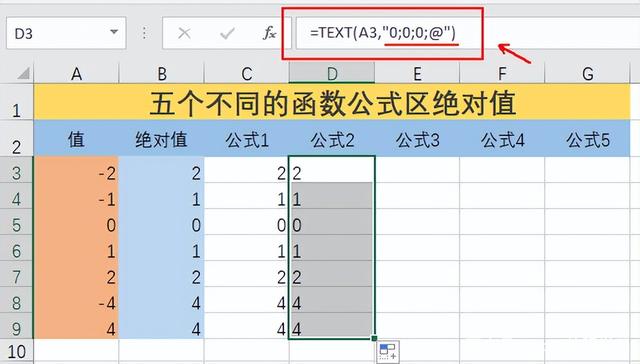Click empty cell G3 under 公式5
This screenshot has width=640, height=364.
(587, 169)
